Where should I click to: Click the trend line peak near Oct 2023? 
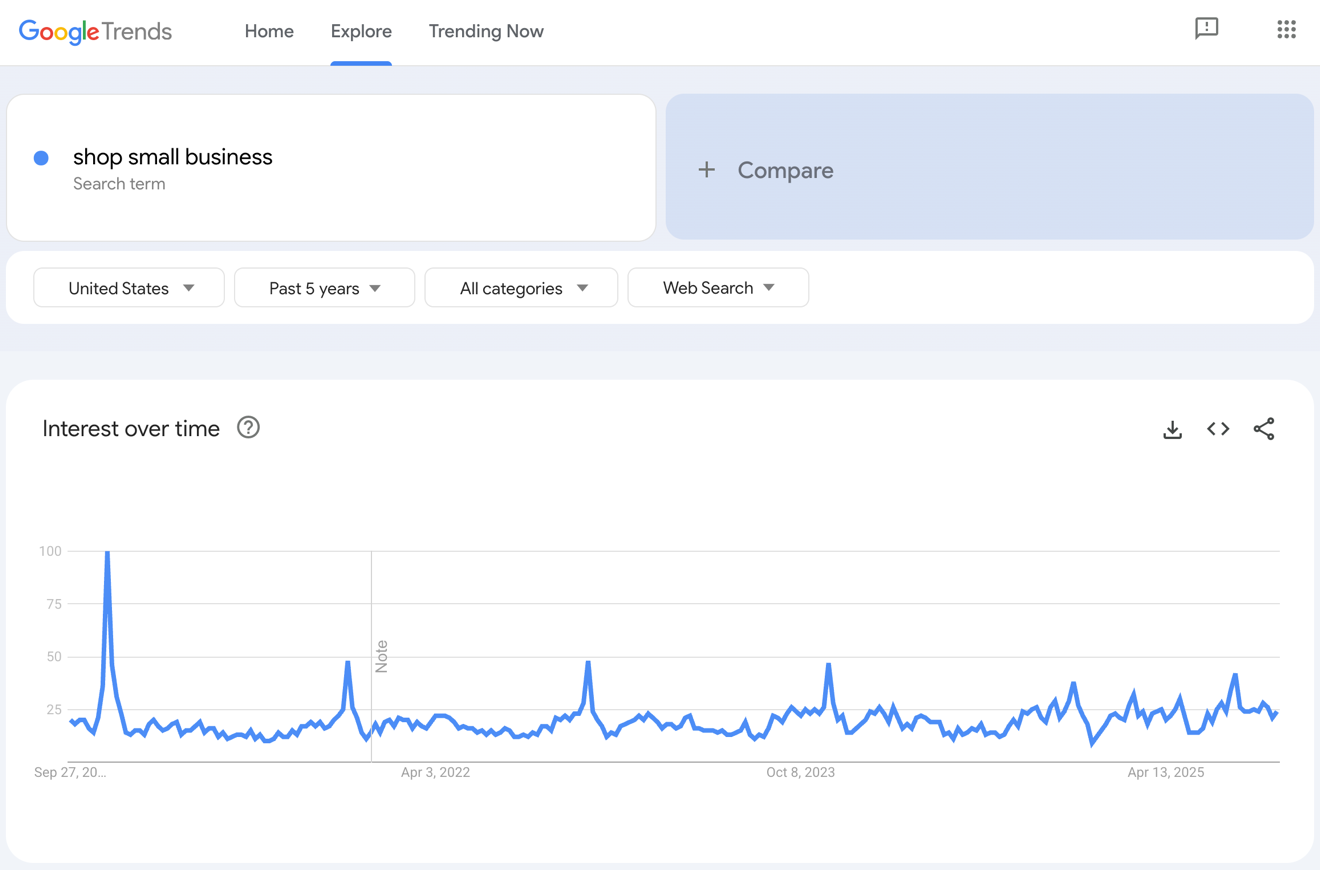coord(828,665)
